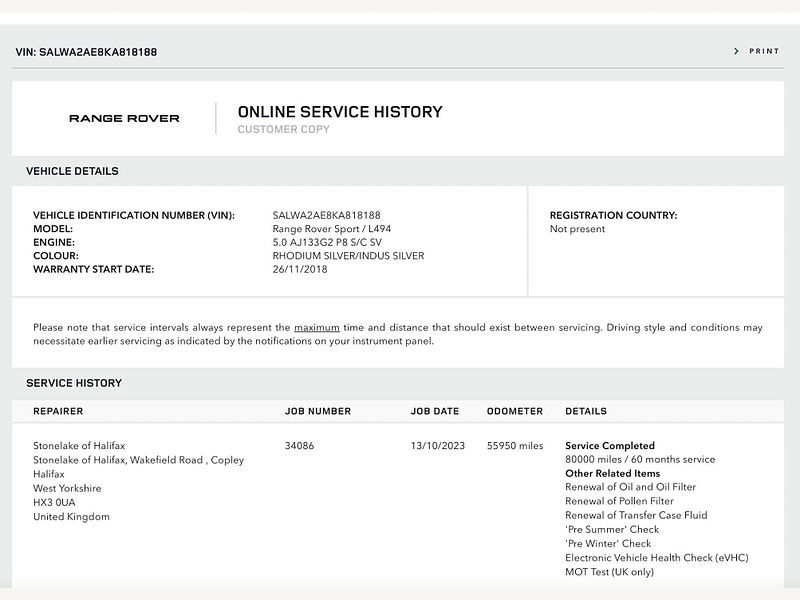This screenshot has height=600, width=800.
Task: Click the REGISTRATION COUNTRY label
Action: coord(614,215)
